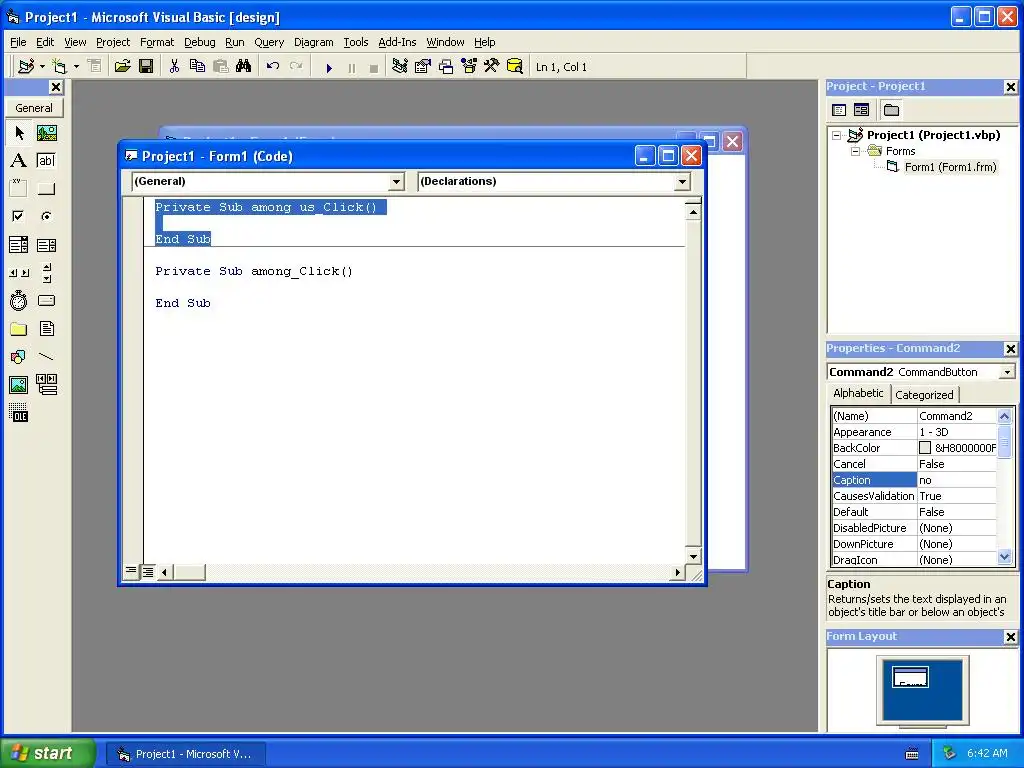The height and width of the screenshot is (768, 1024).
Task: Select the DriveListBox control tool
Action: [x=46, y=300]
